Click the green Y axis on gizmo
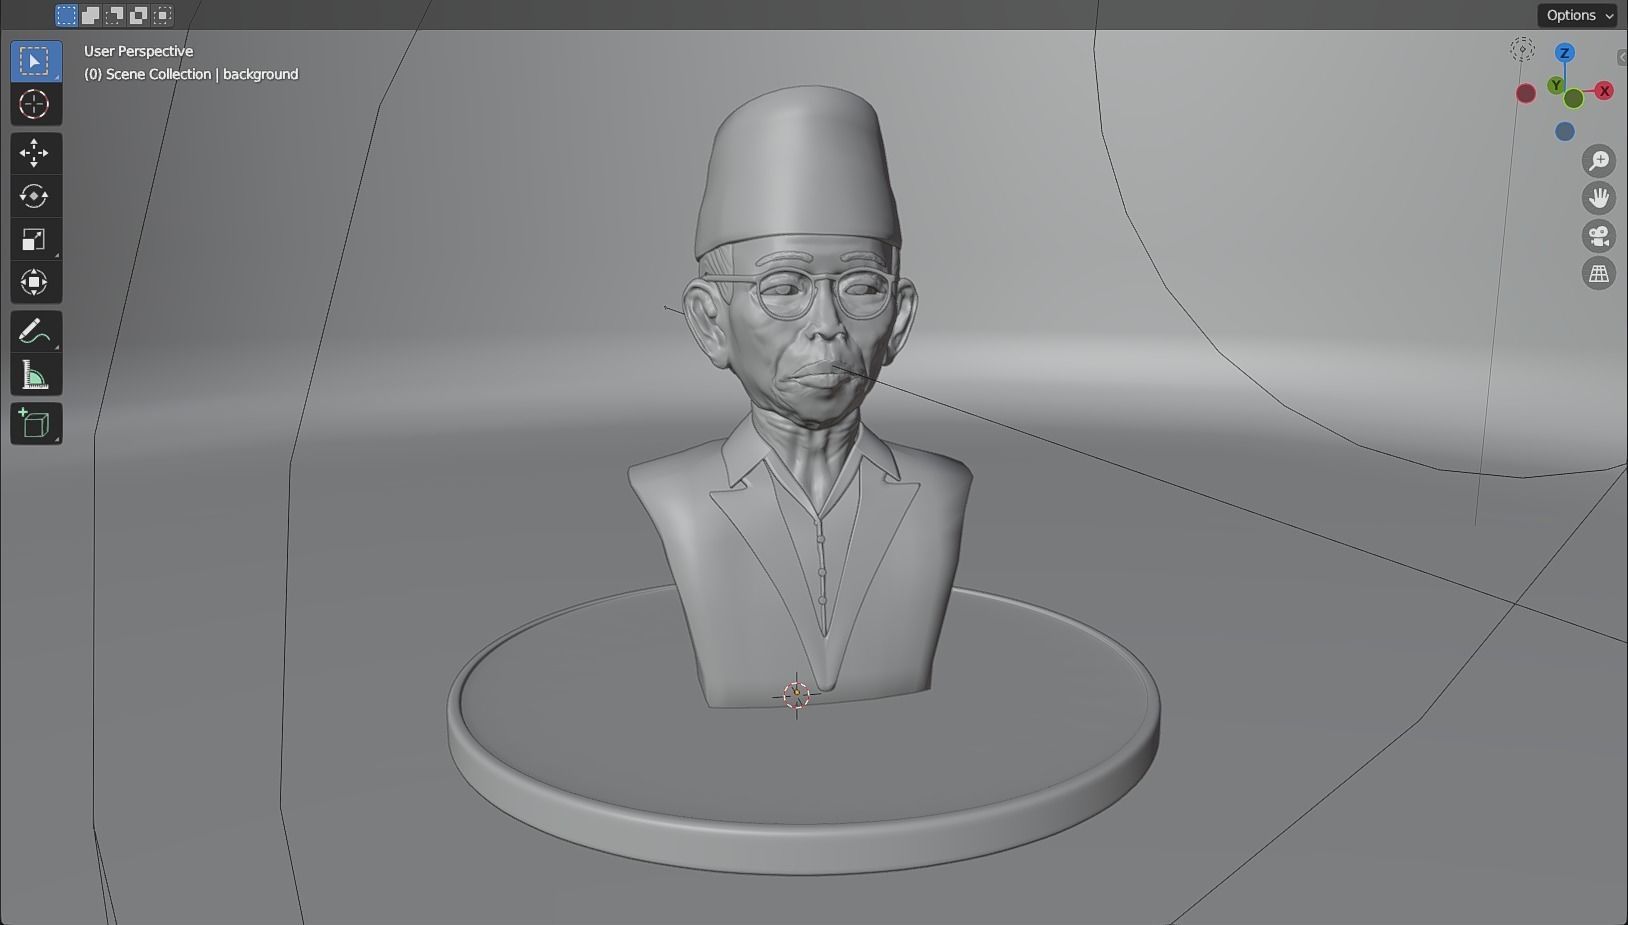1628x925 pixels. click(1557, 86)
